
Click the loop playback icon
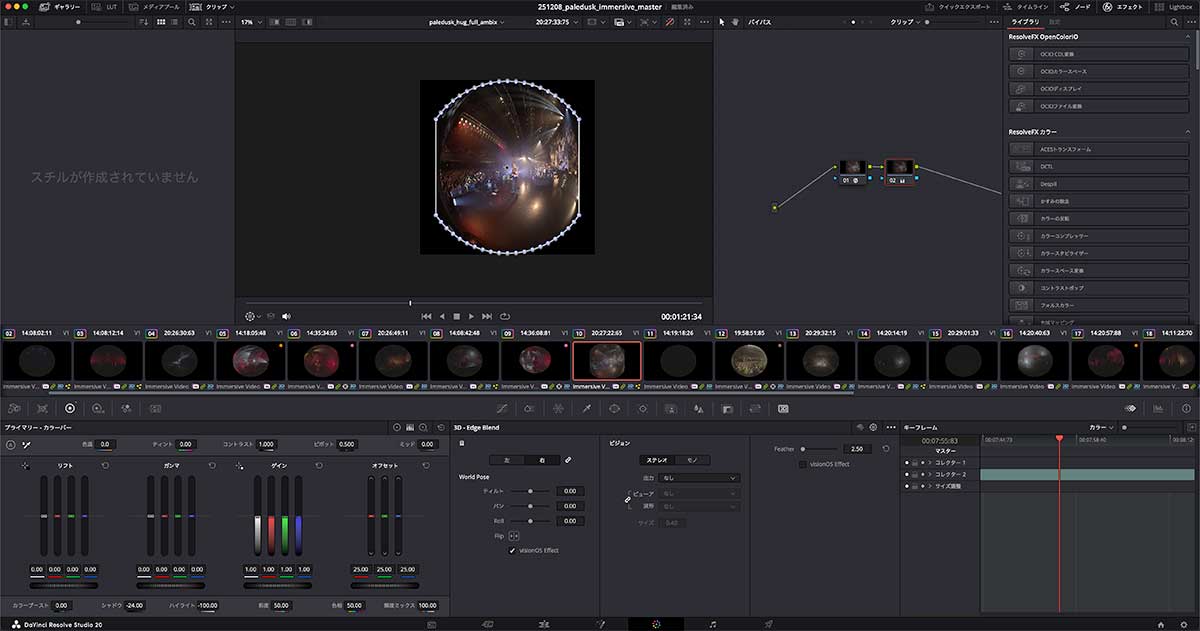click(x=505, y=316)
